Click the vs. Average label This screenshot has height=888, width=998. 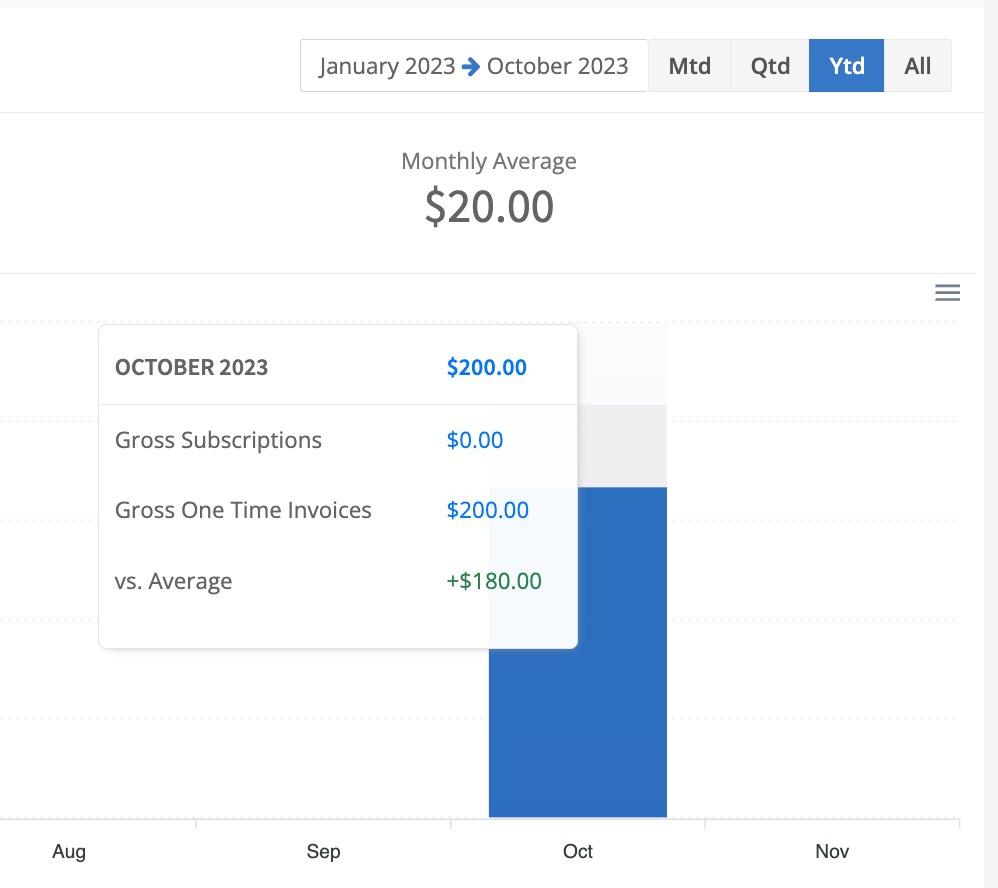[173, 581]
